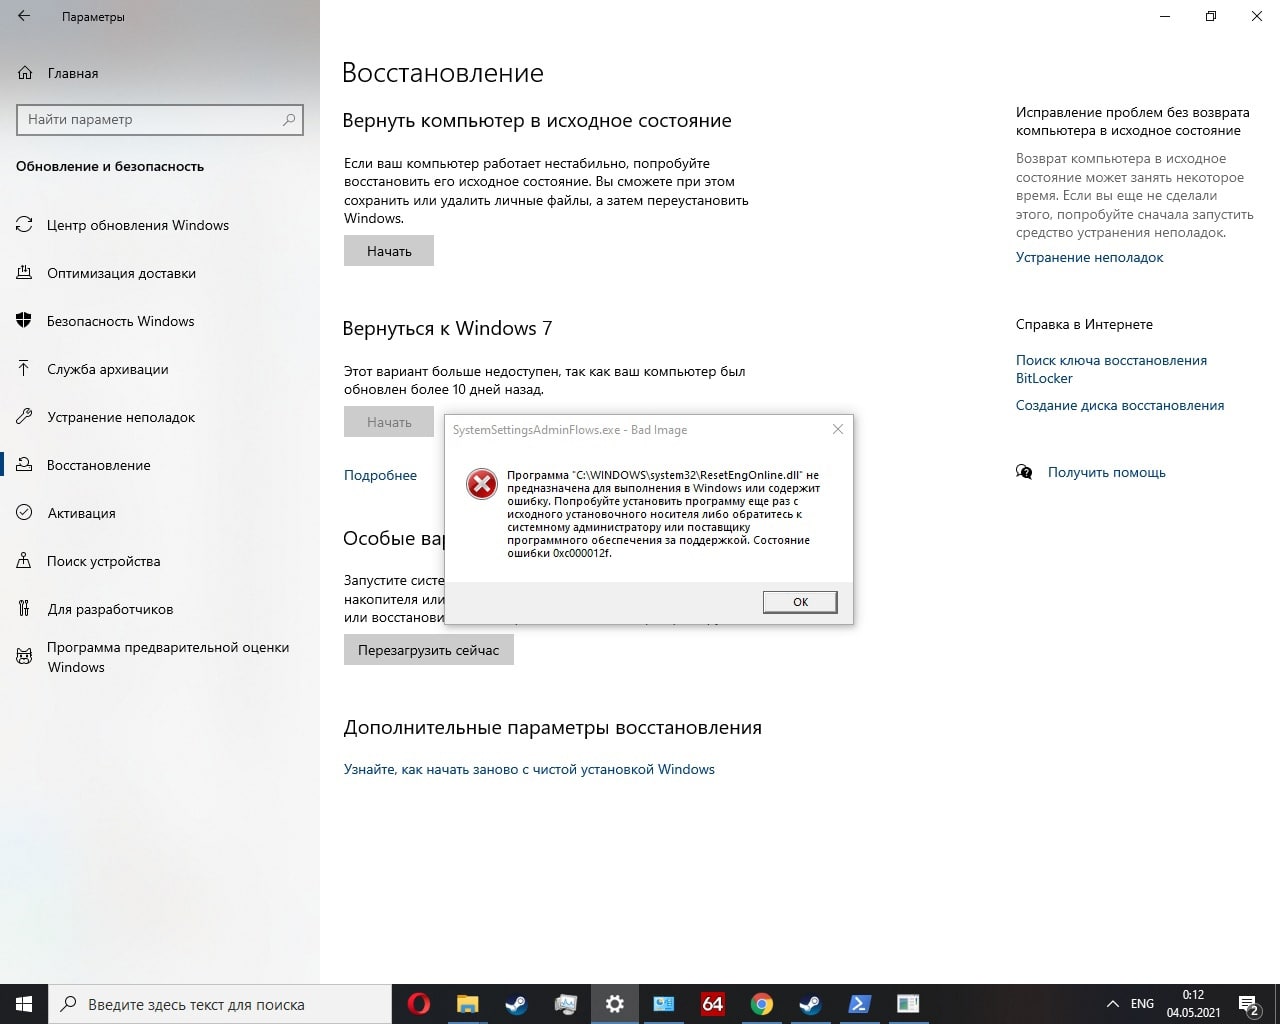Click the SystemSettingsAdminFlows.exe - Bad Image title
This screenshot has height=1024, width=1280.
tap(570, 430)
